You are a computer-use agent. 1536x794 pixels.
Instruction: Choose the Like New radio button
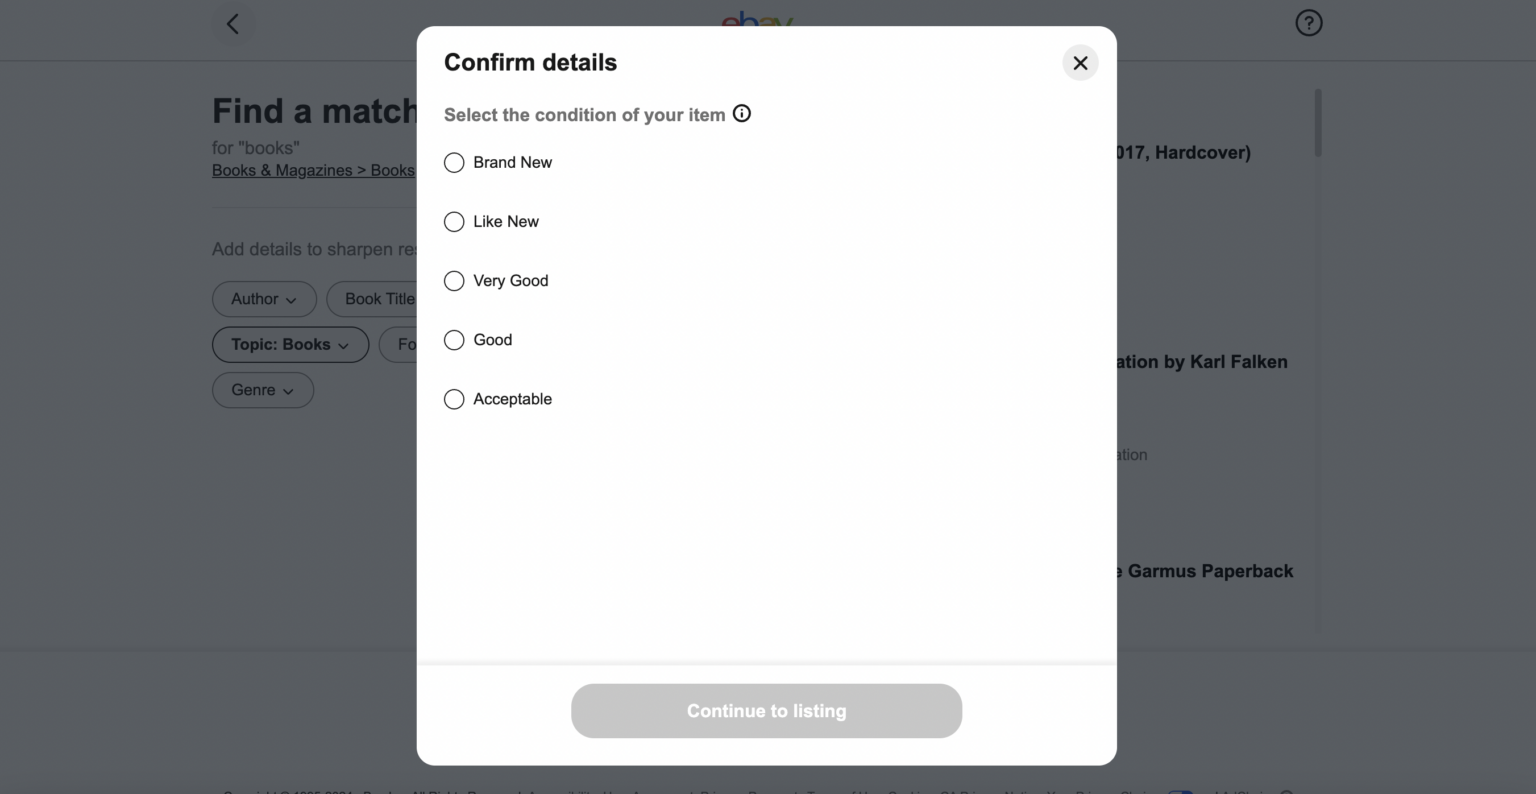(x=454, y=222)
